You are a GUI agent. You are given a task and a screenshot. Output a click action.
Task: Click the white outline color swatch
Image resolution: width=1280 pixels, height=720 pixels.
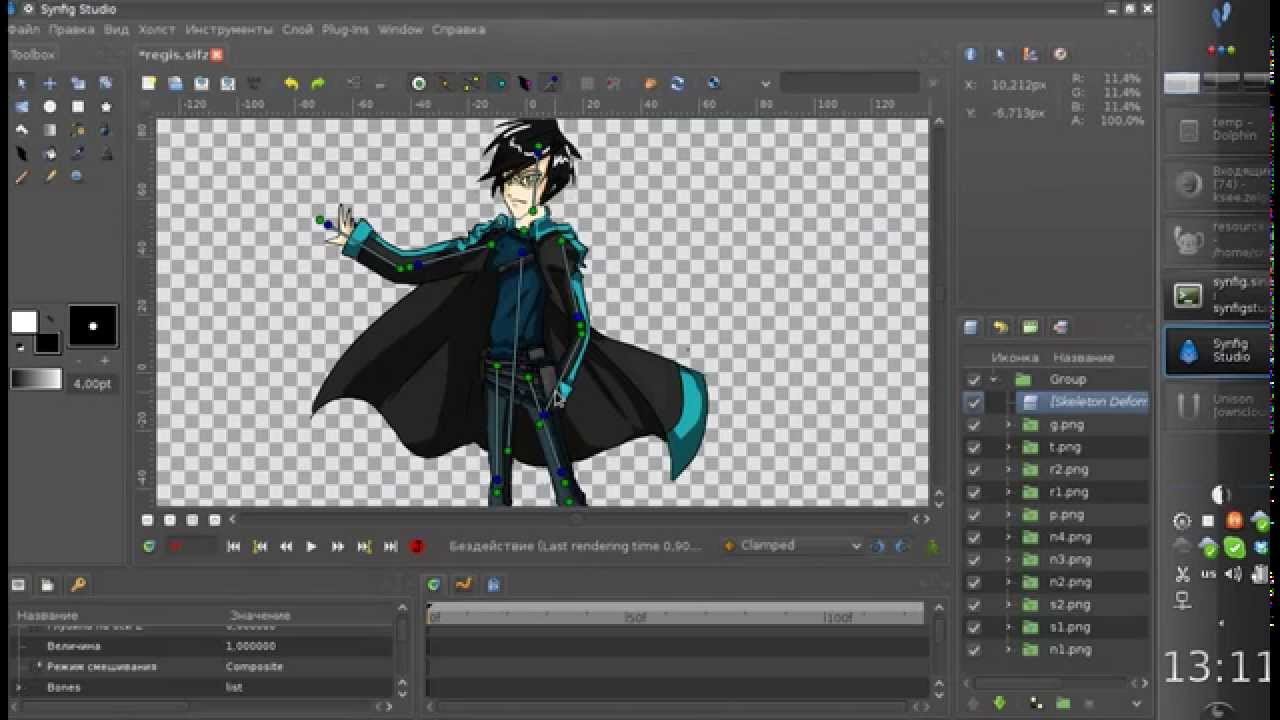pos(24,322)
